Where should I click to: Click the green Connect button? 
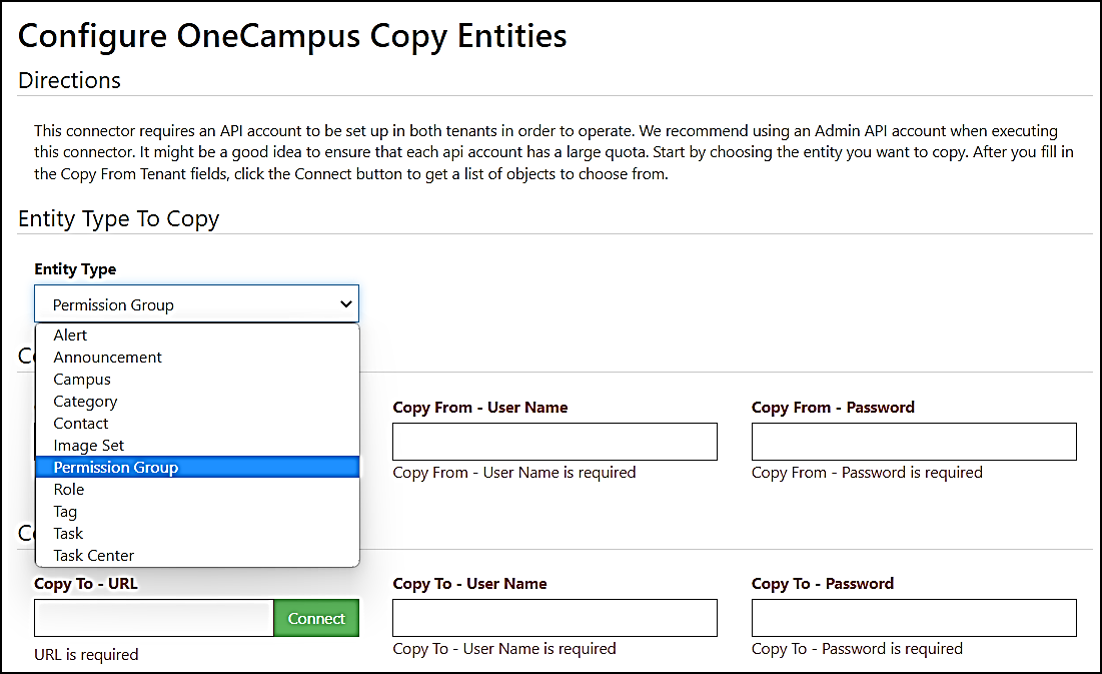316,618
